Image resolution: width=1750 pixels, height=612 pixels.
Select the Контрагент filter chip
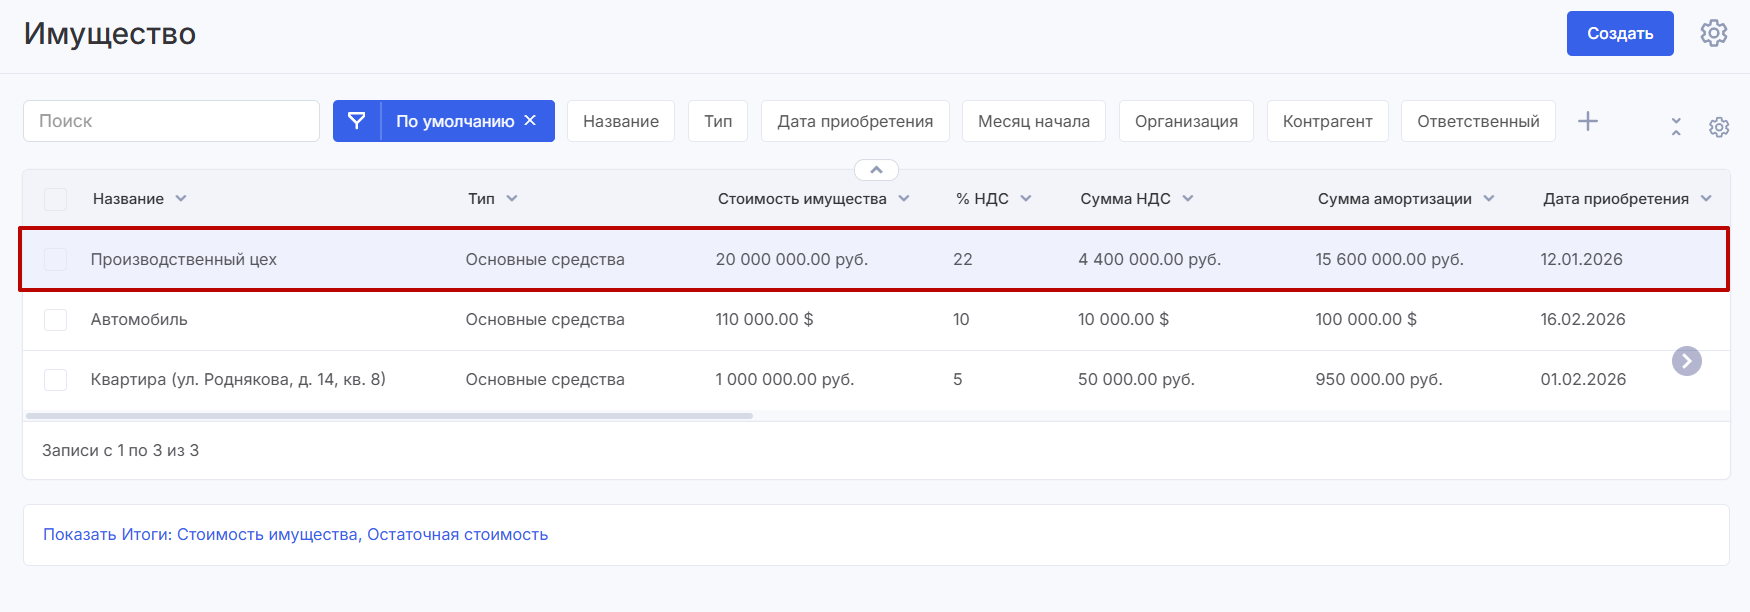1327,121
